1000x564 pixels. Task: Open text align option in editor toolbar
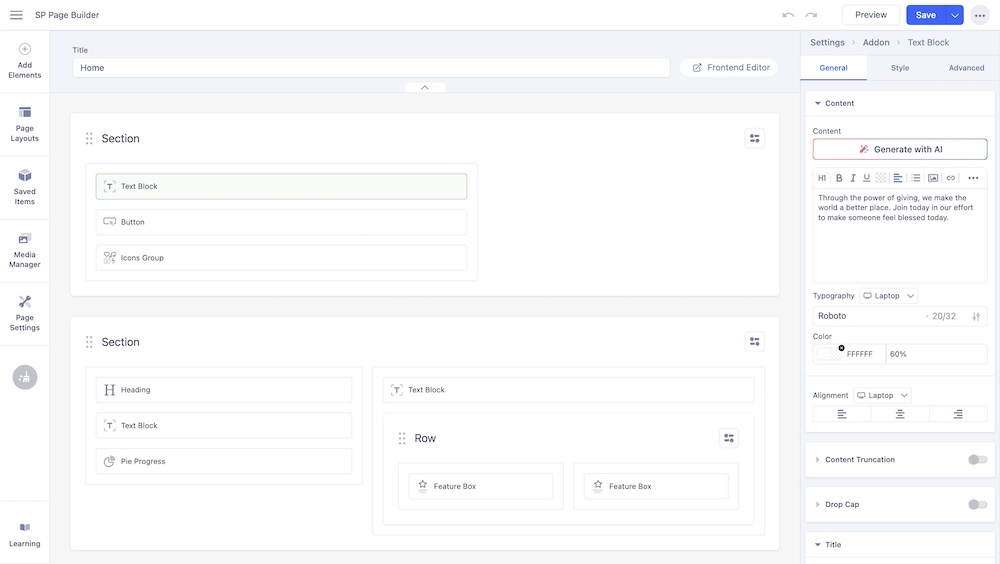[897, 178]
